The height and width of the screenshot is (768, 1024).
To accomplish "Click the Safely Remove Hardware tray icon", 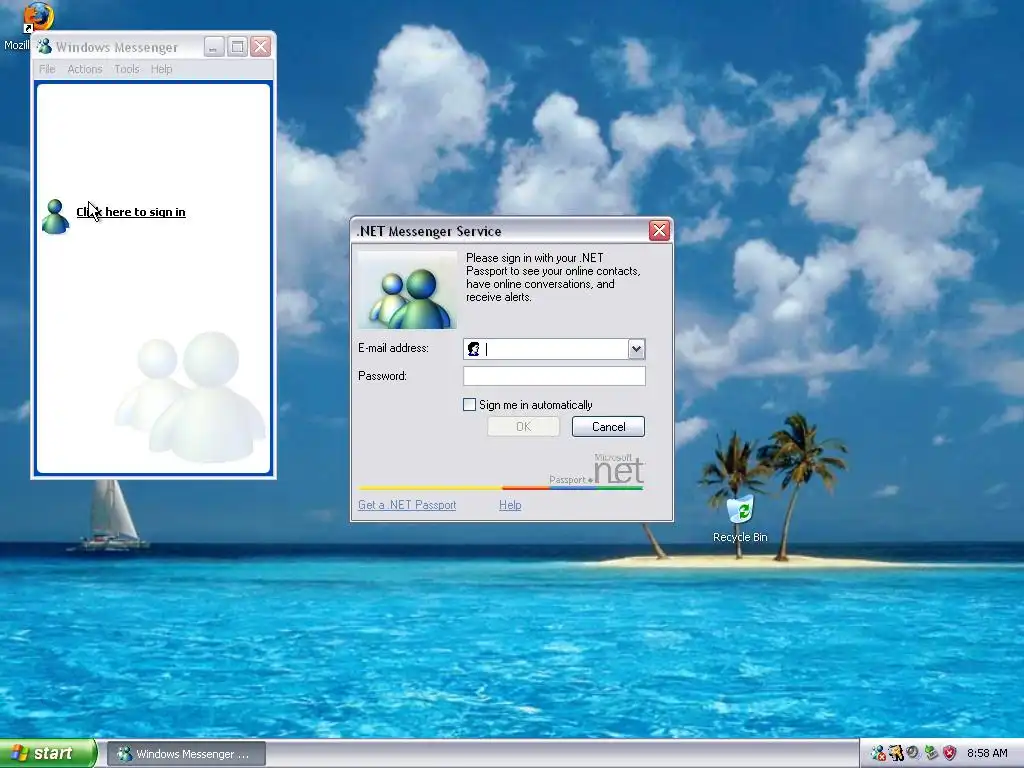I will click(x=931, y=753).
